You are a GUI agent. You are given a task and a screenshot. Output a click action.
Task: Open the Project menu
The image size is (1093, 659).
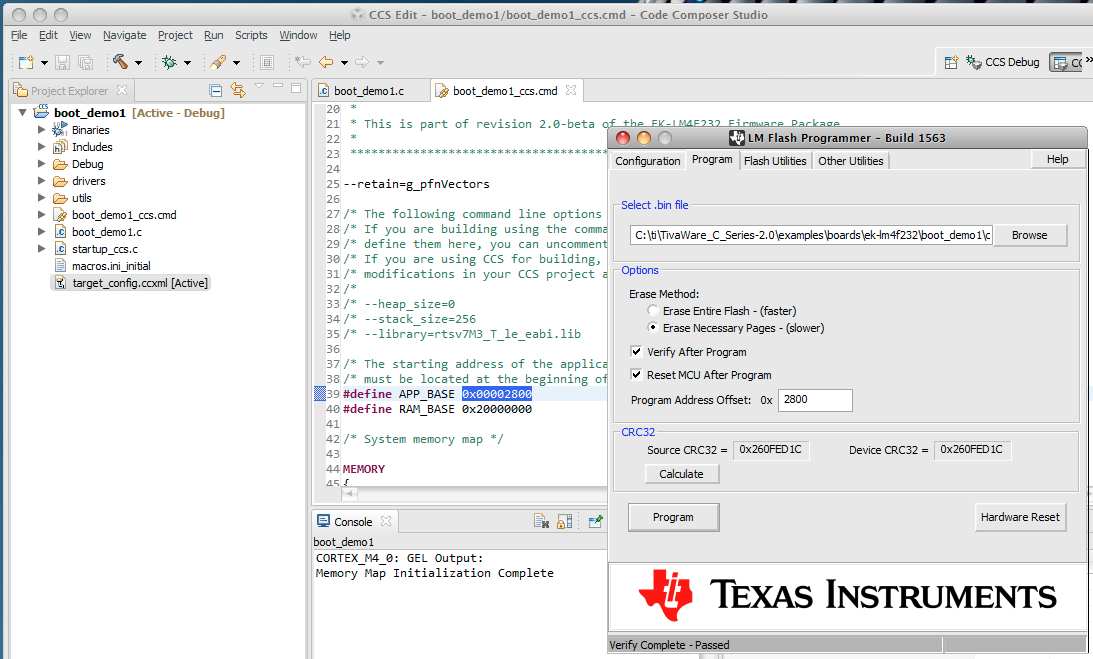175,35
